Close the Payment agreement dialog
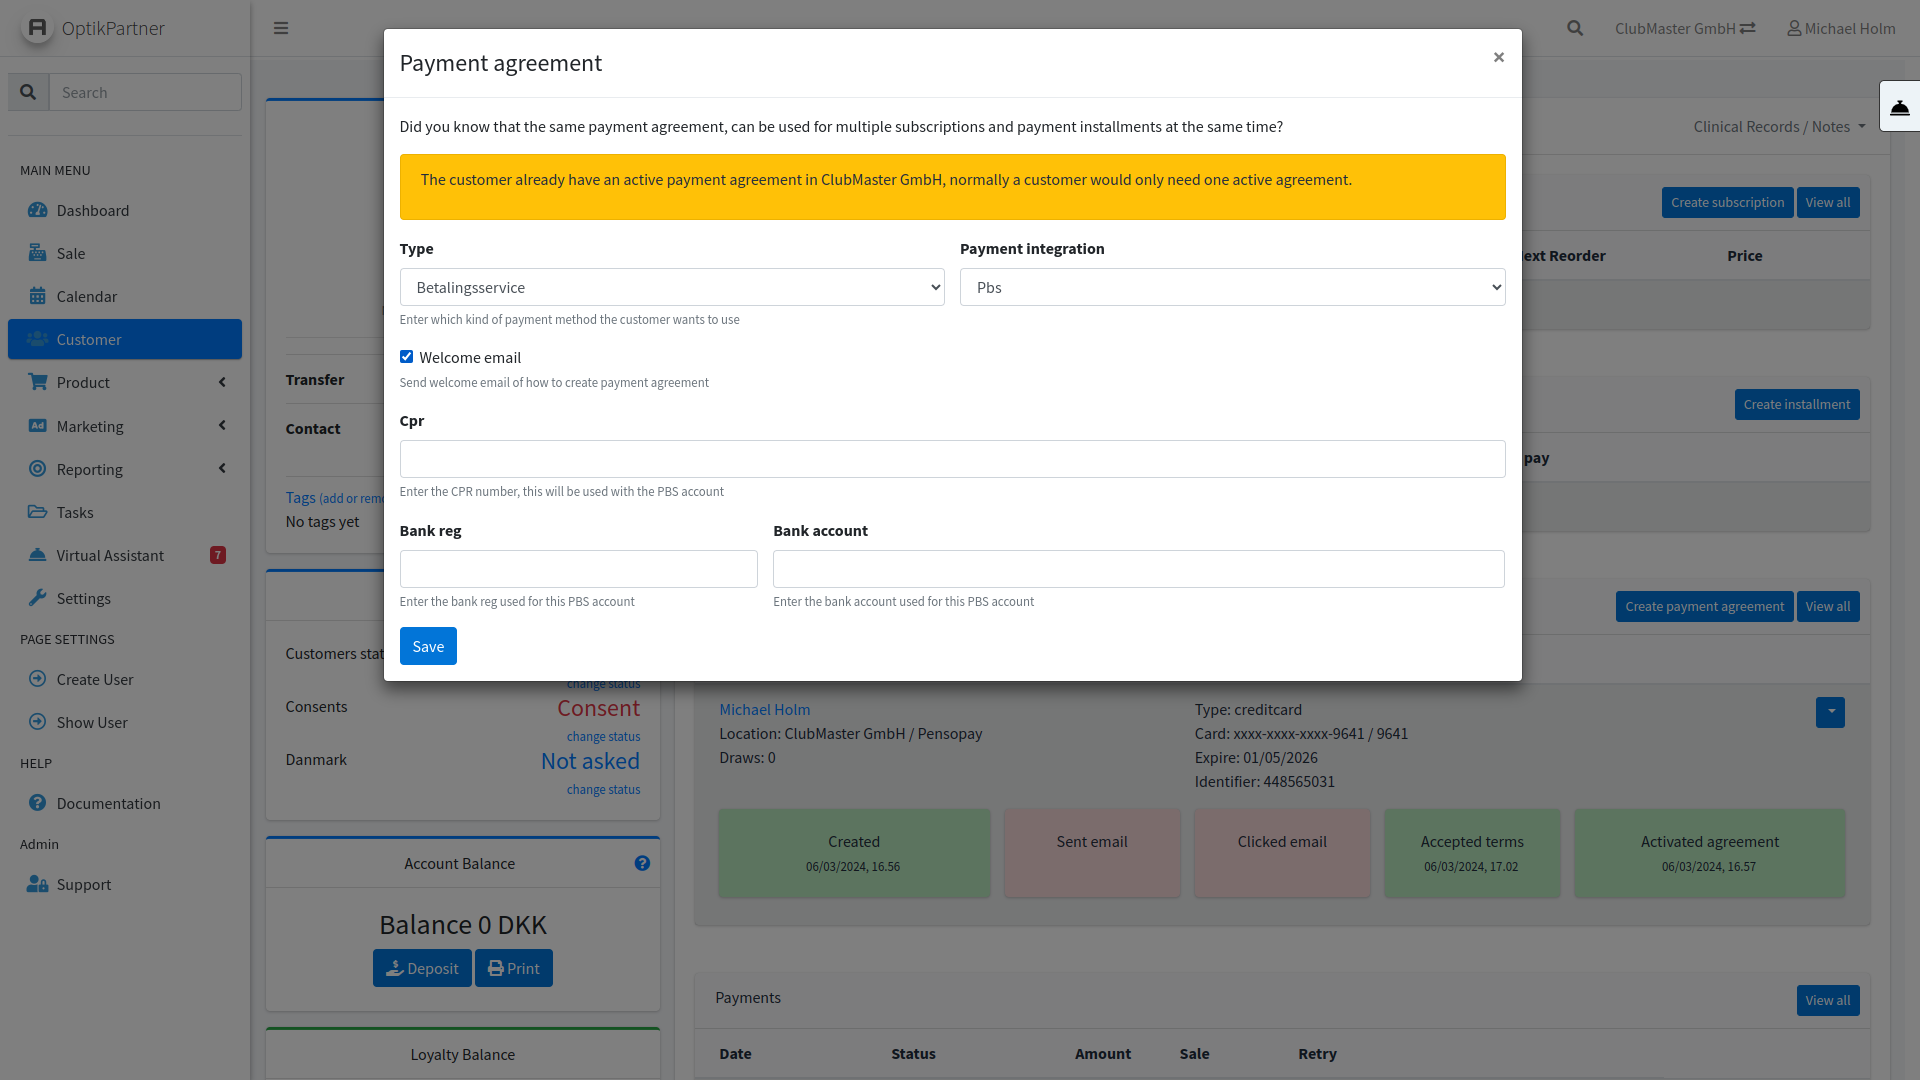This screenshot has height=1080, width=1920. 1498,57
